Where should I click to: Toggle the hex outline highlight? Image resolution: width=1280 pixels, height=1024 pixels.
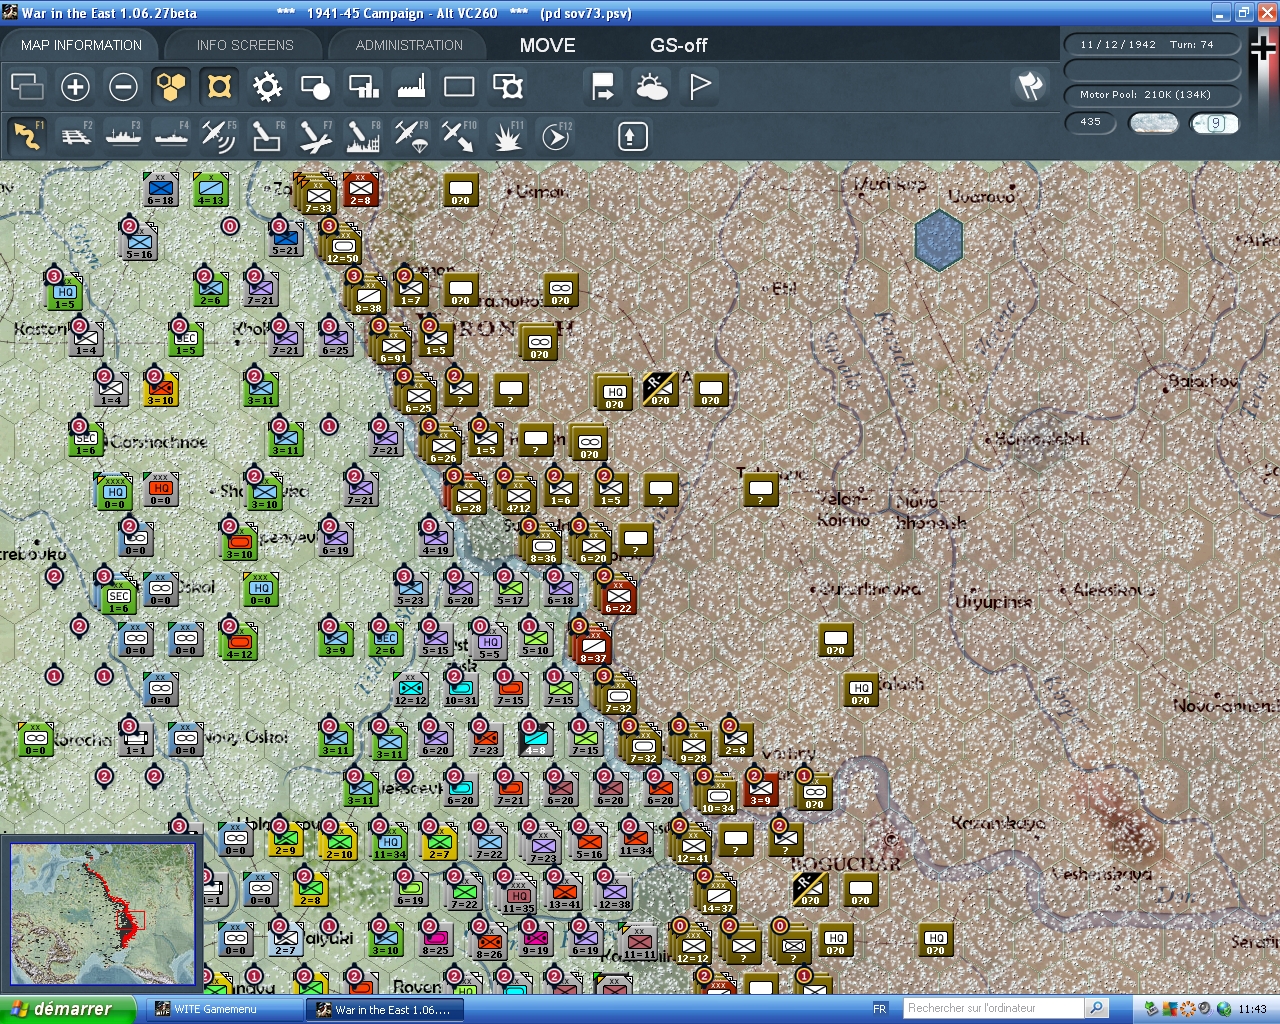click(x=219, y=87)
